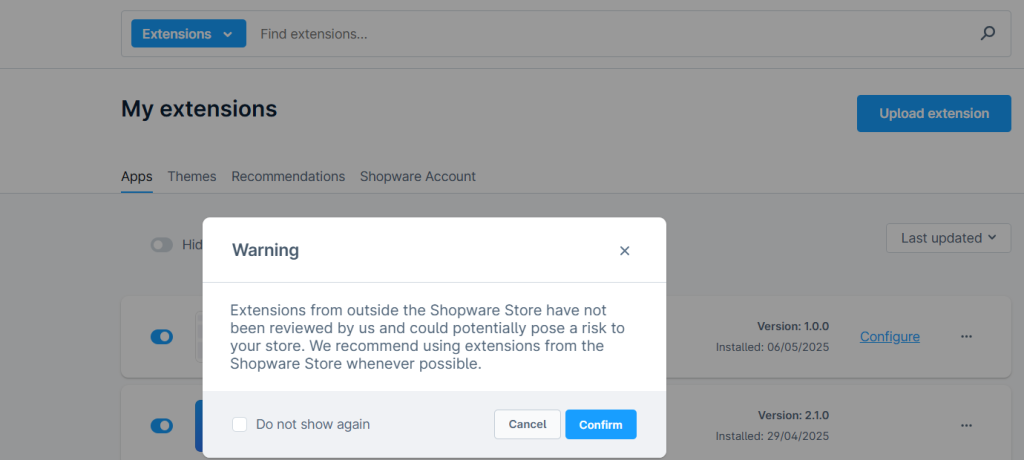
Task: Toggle off the version 1.0.0 extension switch
Action: 162,337
